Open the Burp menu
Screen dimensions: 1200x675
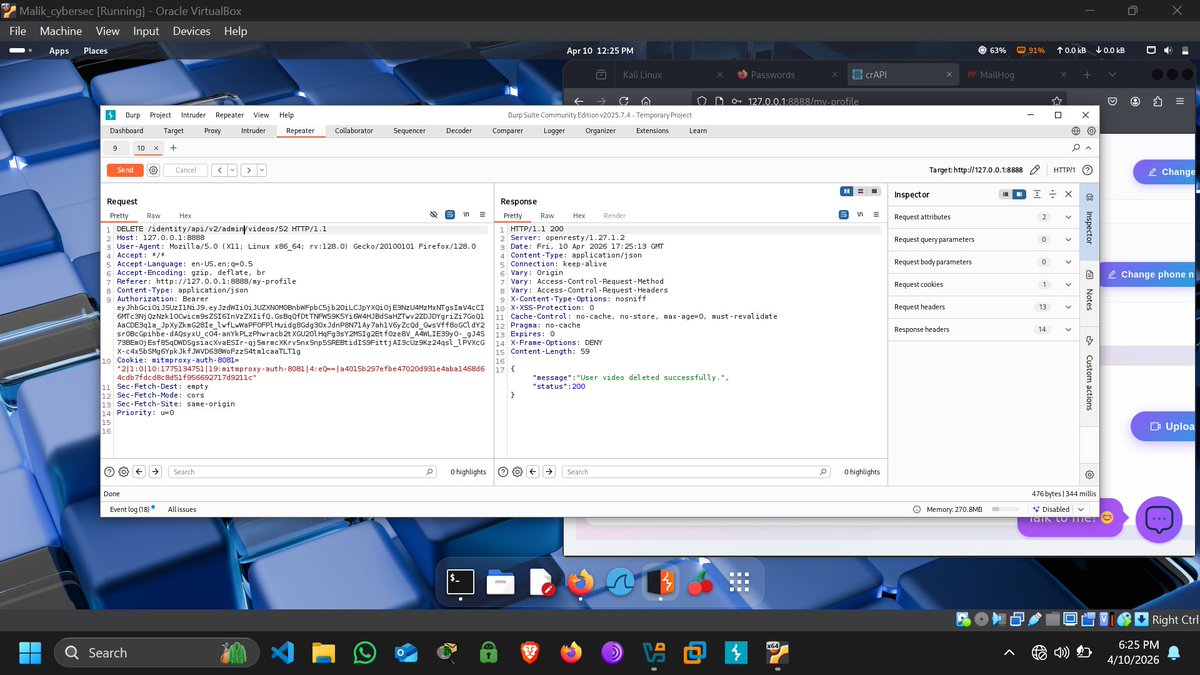(x=131, y=115)
